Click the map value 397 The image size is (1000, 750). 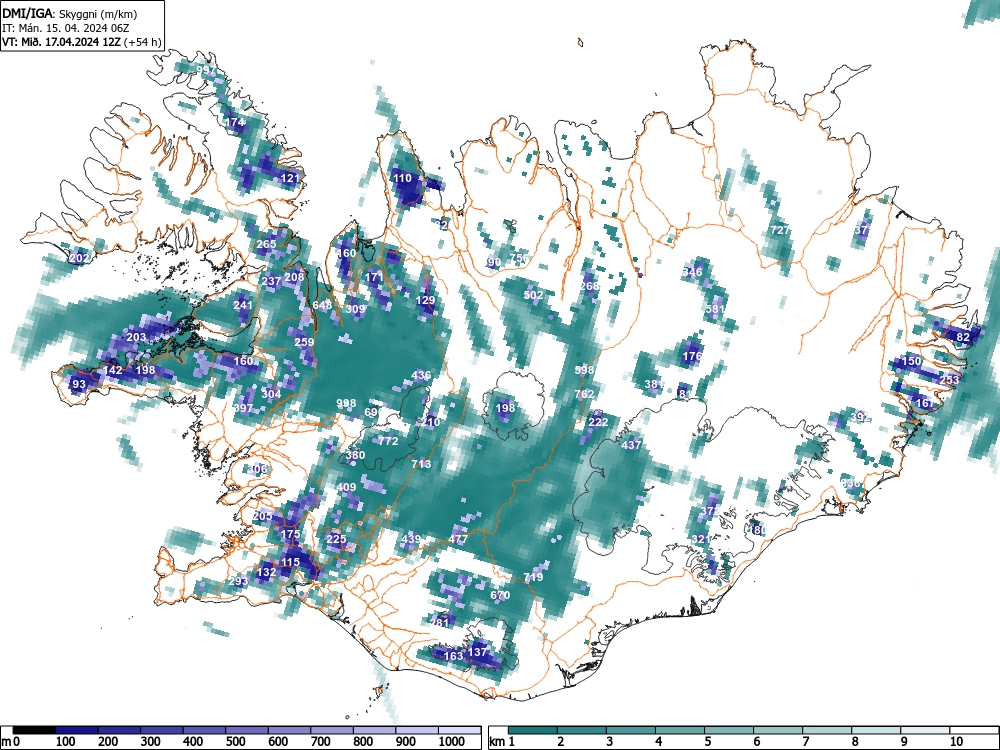tap(243, 408)
